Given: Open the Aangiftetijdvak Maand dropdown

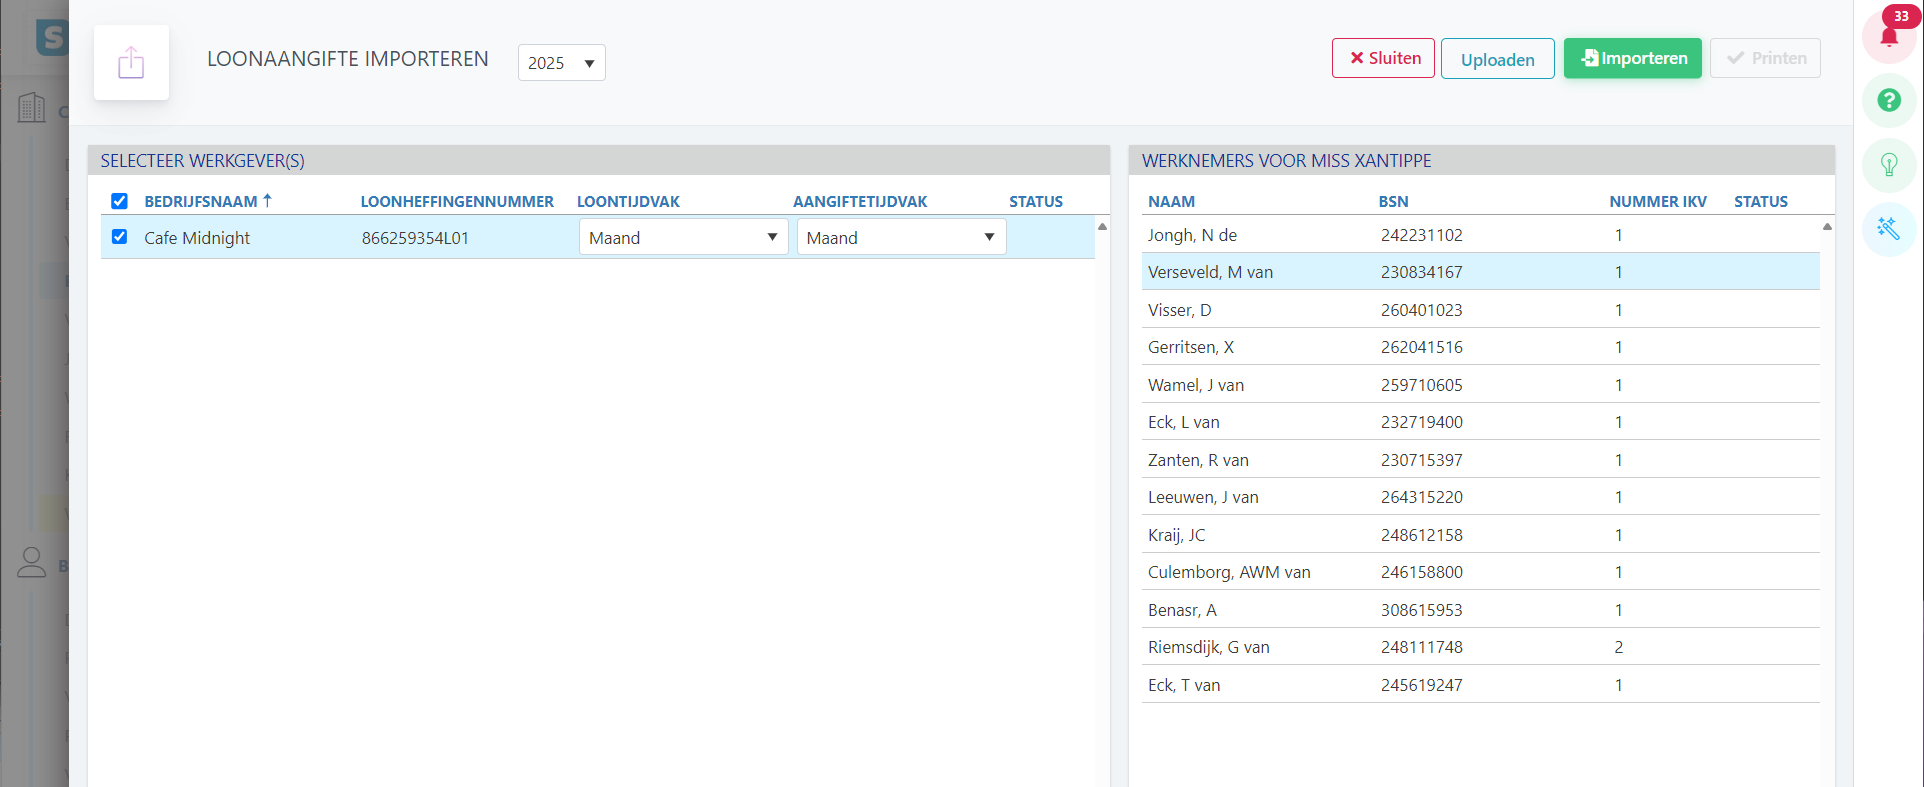Looking at the screenshot, I should 901,237.
